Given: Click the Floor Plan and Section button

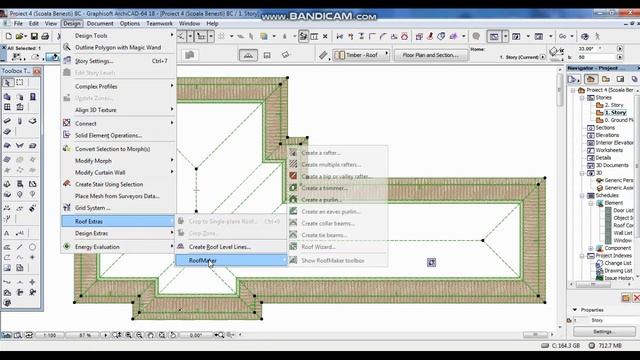Looking at the screenshot, I should coord(431,55).
